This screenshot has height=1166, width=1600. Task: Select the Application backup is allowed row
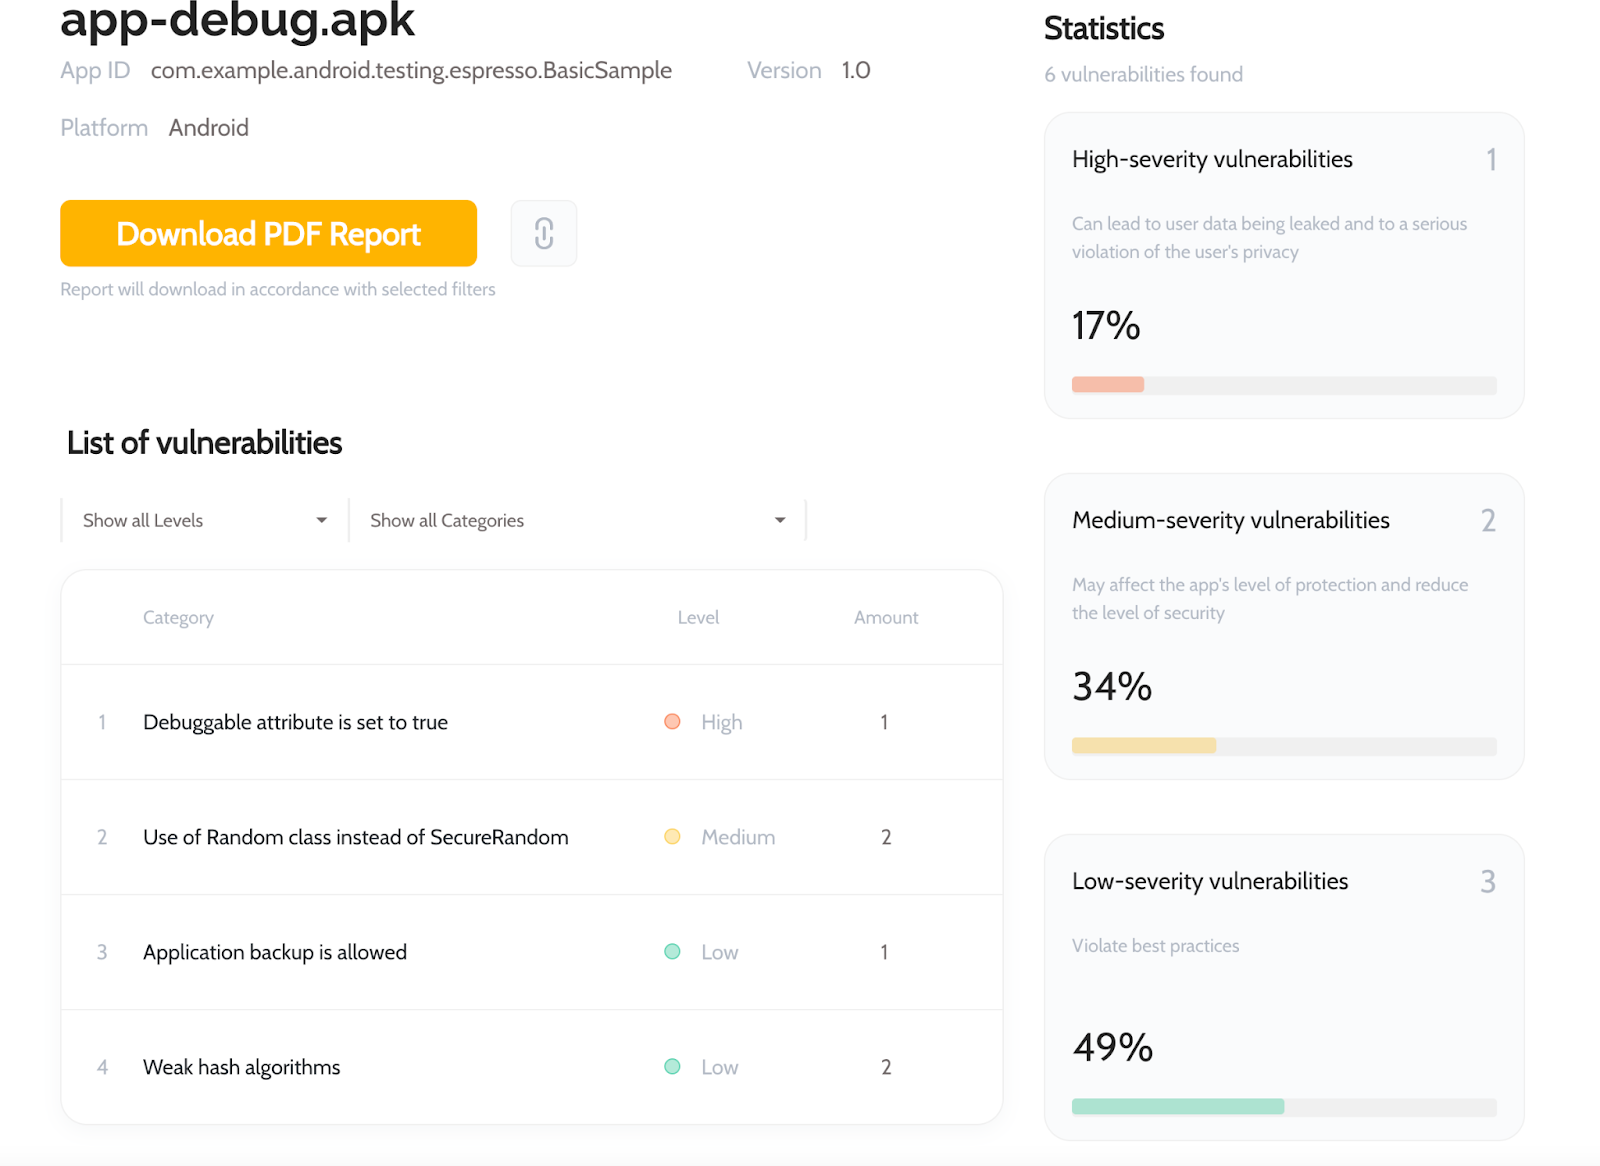tap(275, 952)
